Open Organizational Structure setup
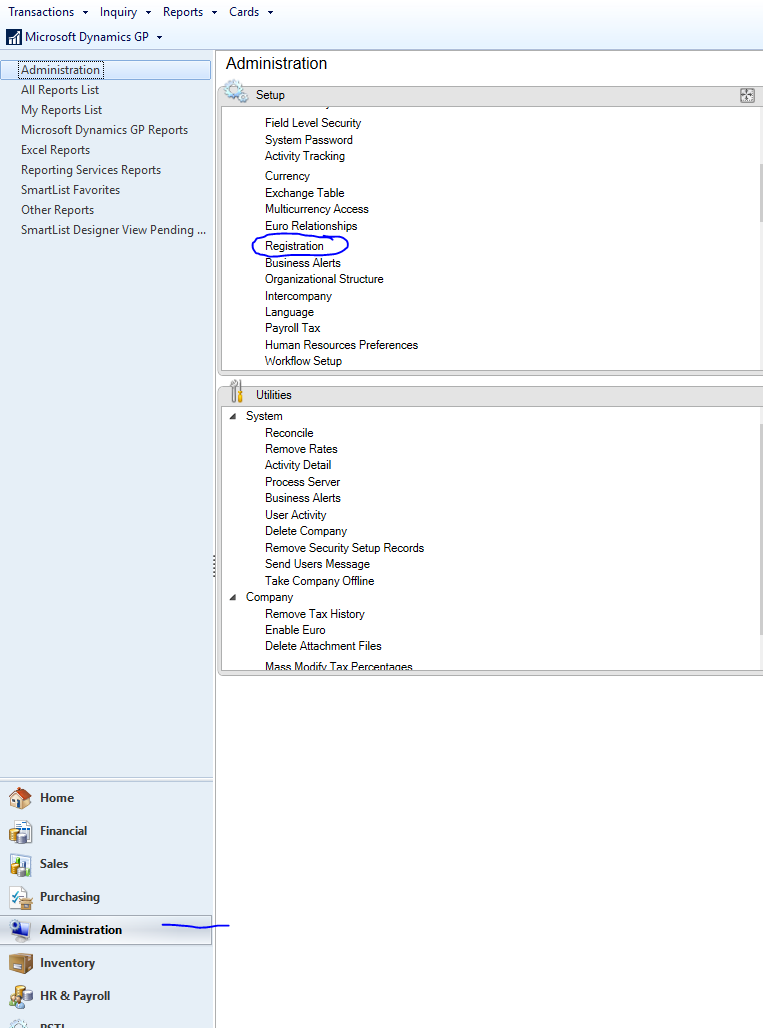This screenshot has height=1028, width=763. [324, 279]
